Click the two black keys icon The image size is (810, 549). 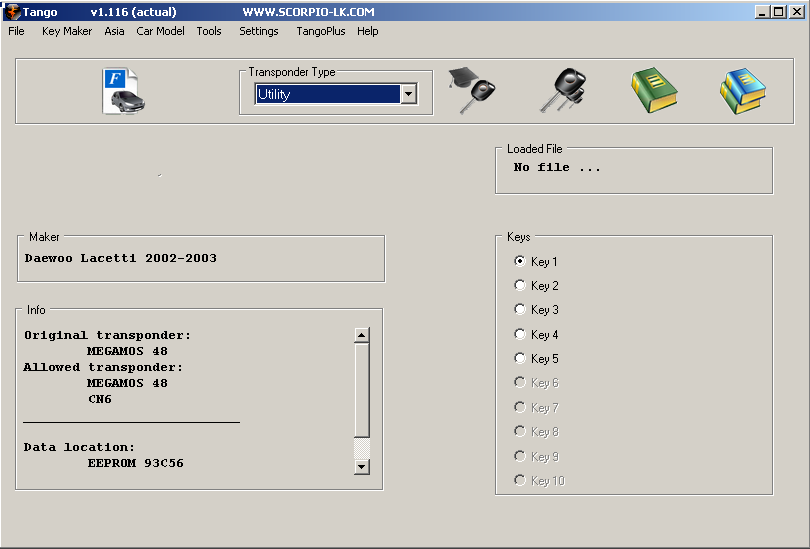point(562,91)
